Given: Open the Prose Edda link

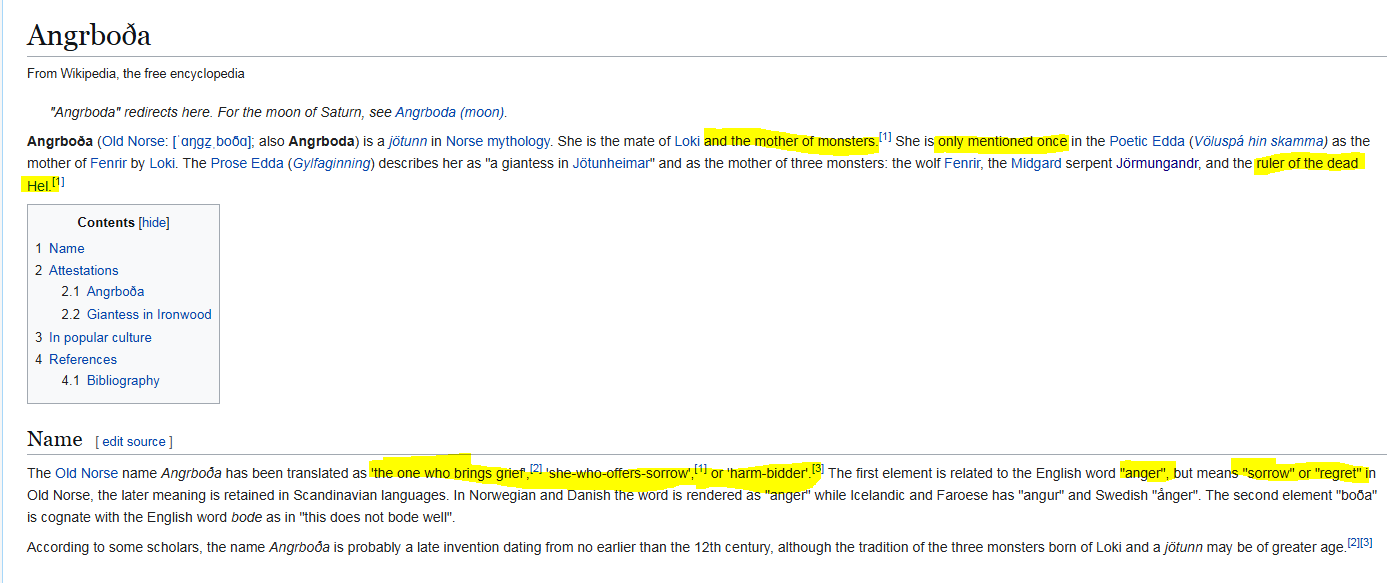Looking at the screenshot, I should tap(247, 163).
